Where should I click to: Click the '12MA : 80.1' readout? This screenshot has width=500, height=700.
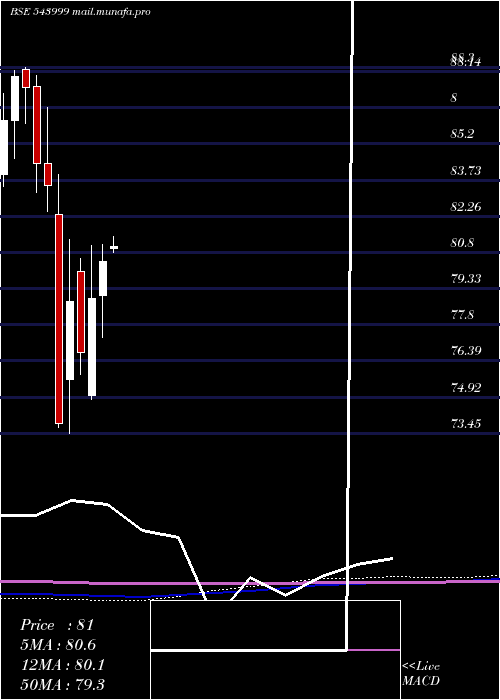point(63,665)
